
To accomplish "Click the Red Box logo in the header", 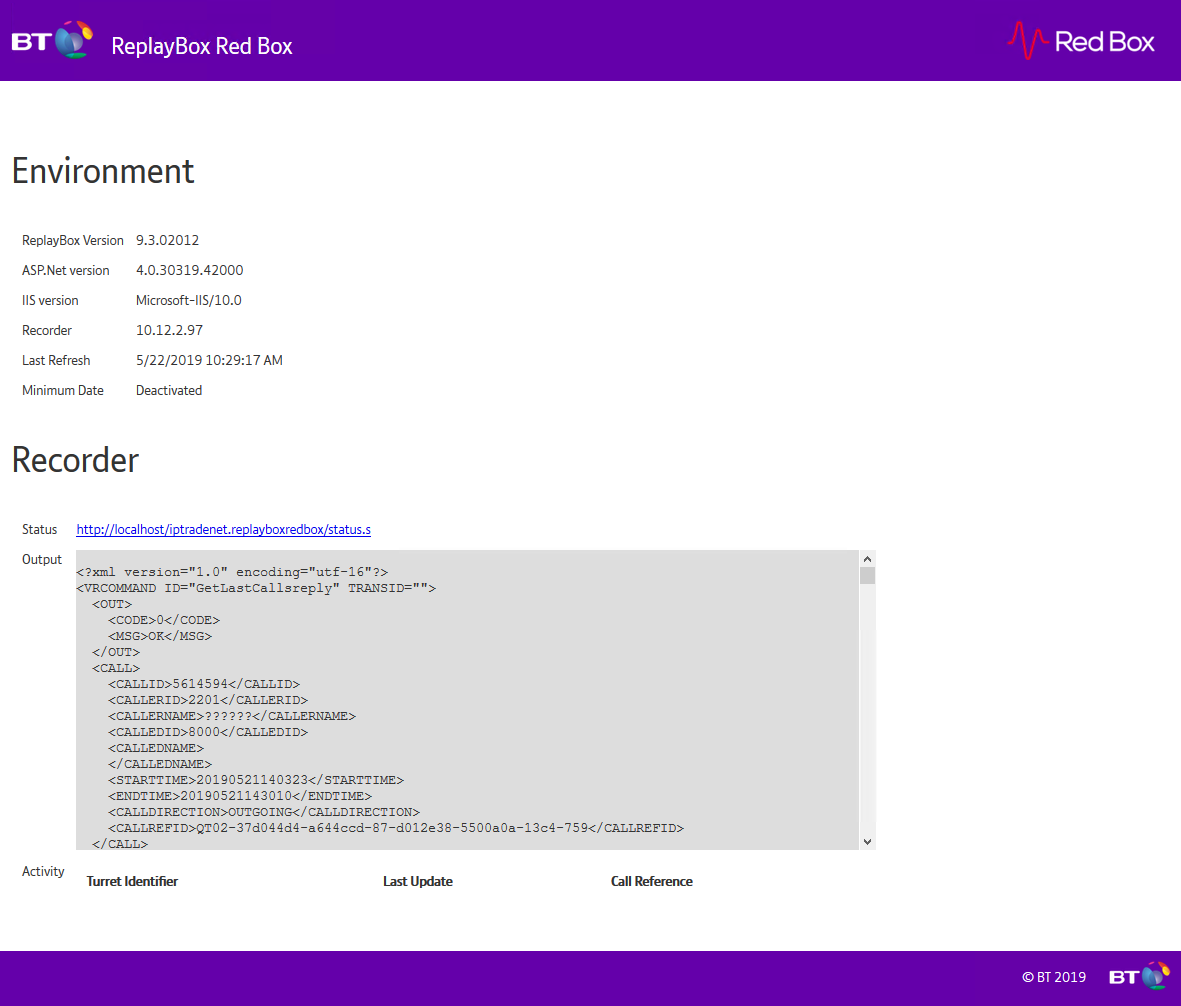I will pos(1081,41).
